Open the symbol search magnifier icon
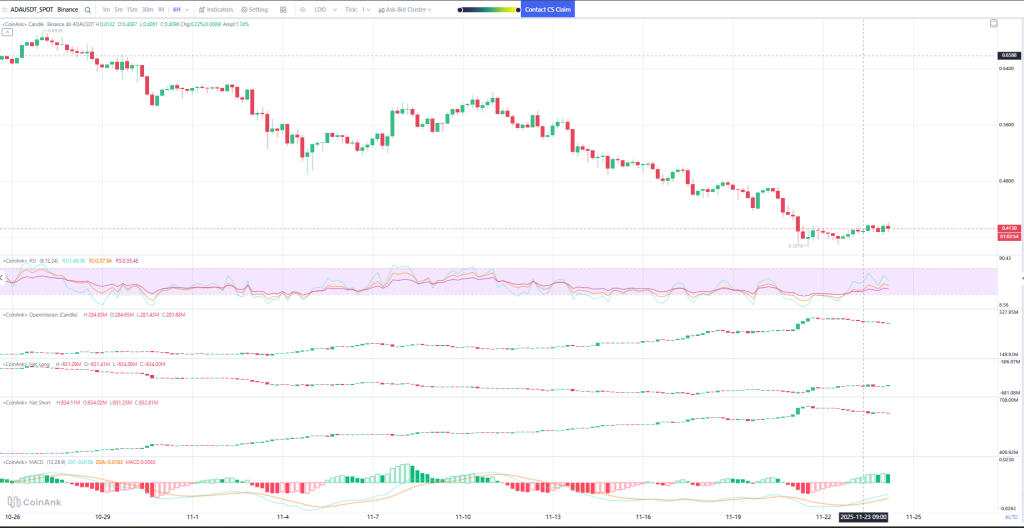 [88, 9]
